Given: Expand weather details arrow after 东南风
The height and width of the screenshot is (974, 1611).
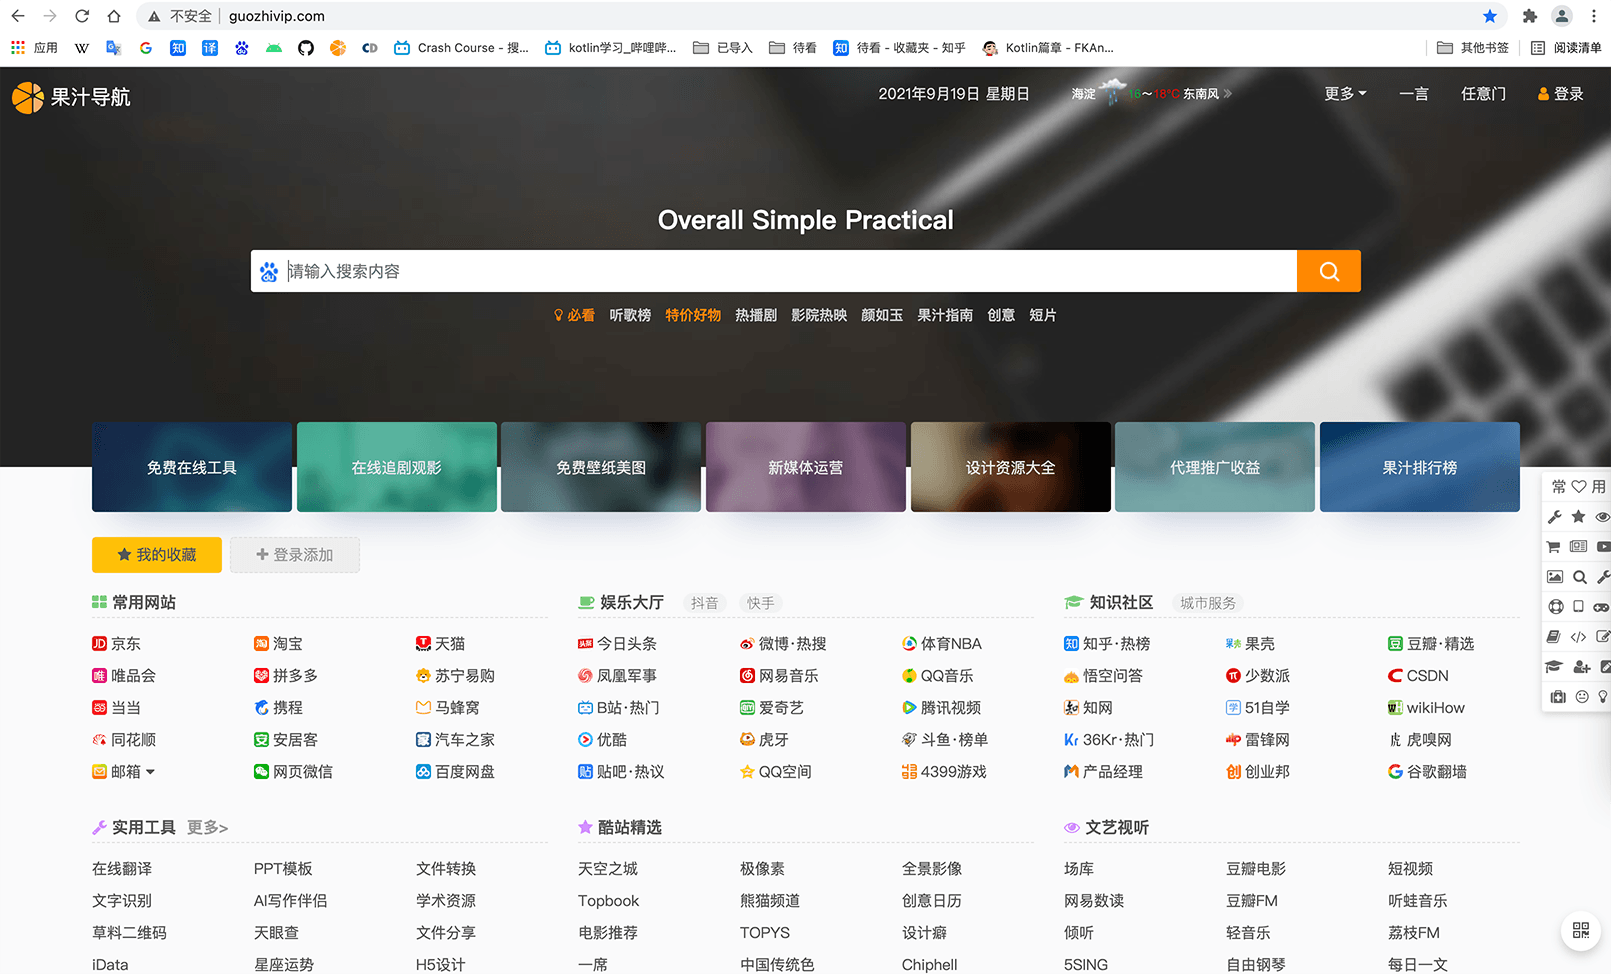Looking at the screenshot, I should (1228, 94).
